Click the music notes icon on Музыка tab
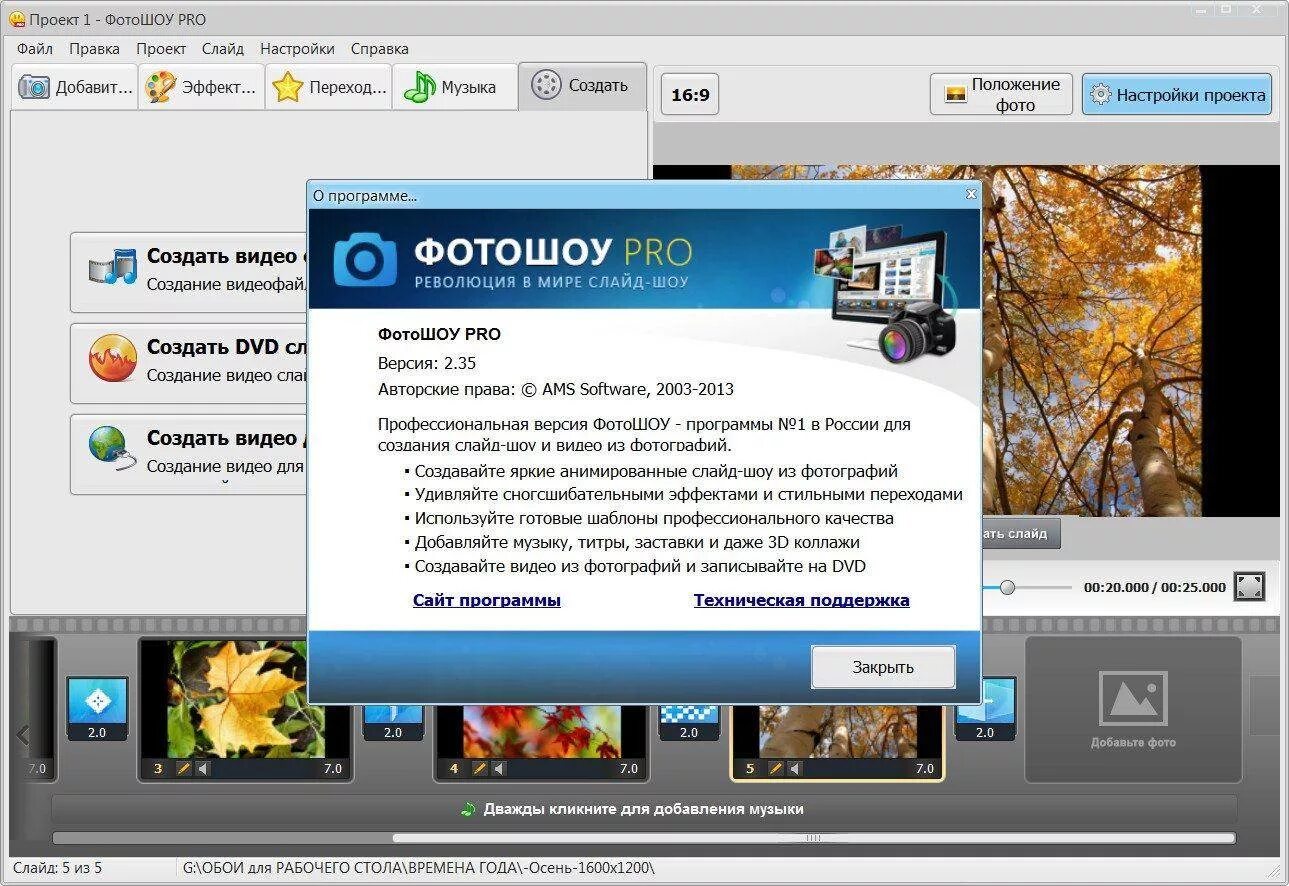This screenshot has width=1289, height=886. click(419, 87)
